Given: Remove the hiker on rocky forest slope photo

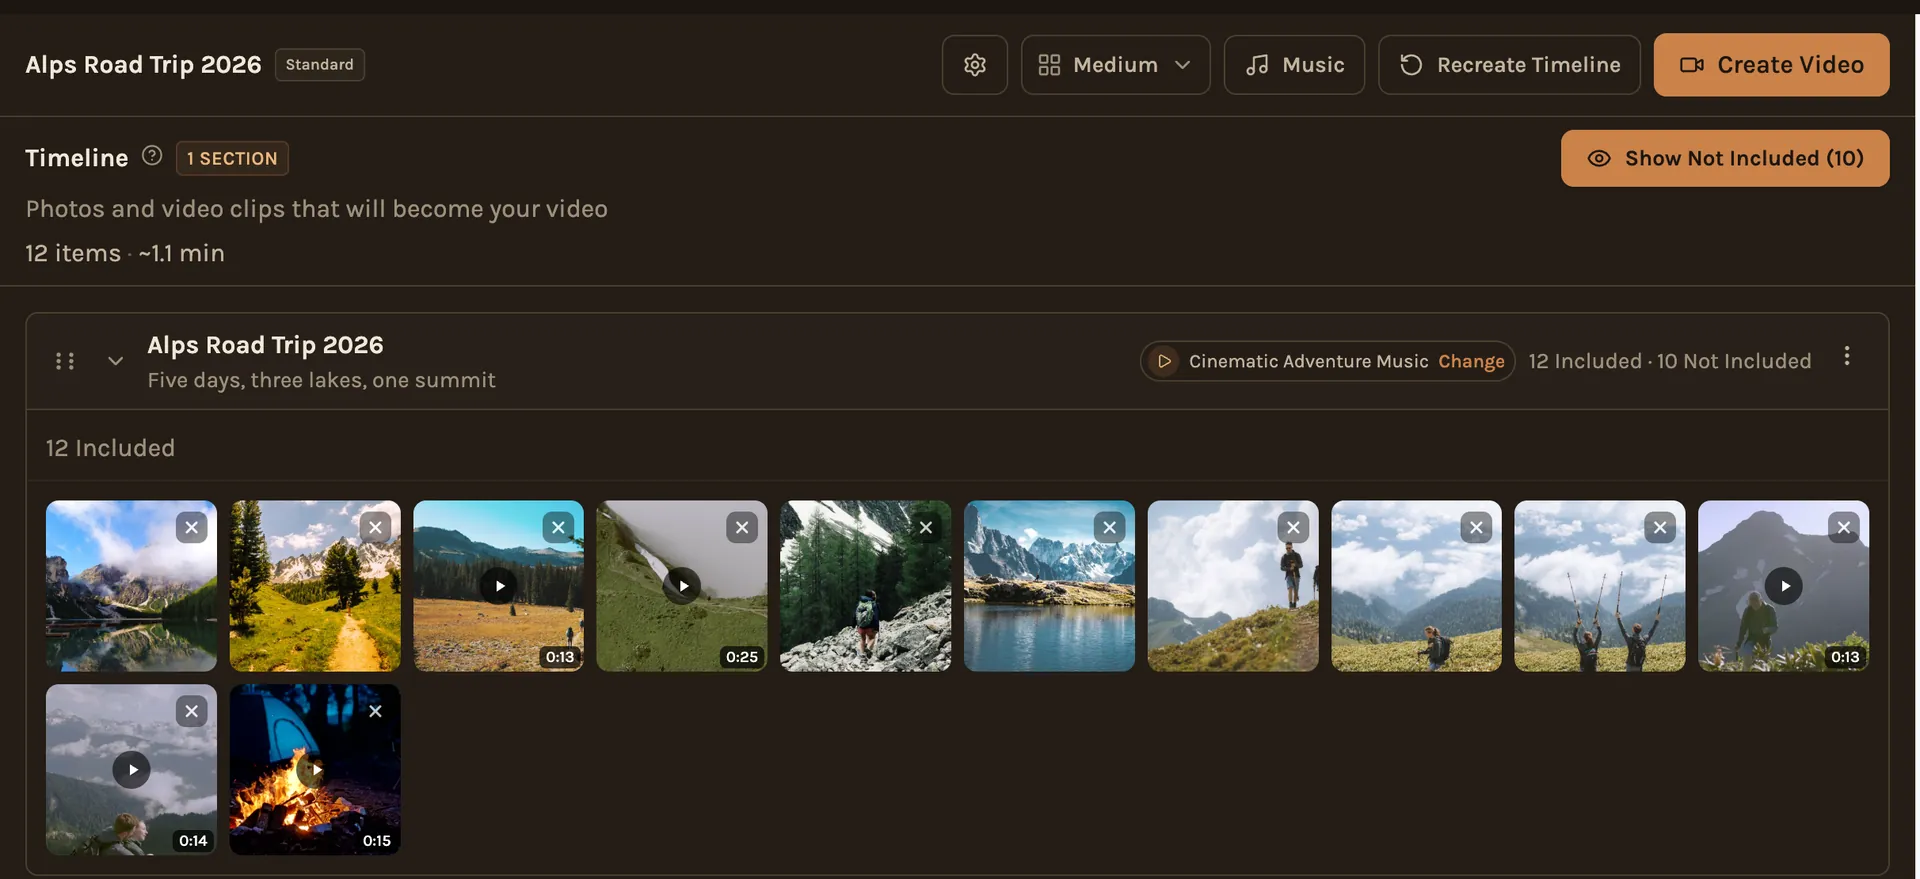Looking at the screenshot, I should (x=926, y=527).
